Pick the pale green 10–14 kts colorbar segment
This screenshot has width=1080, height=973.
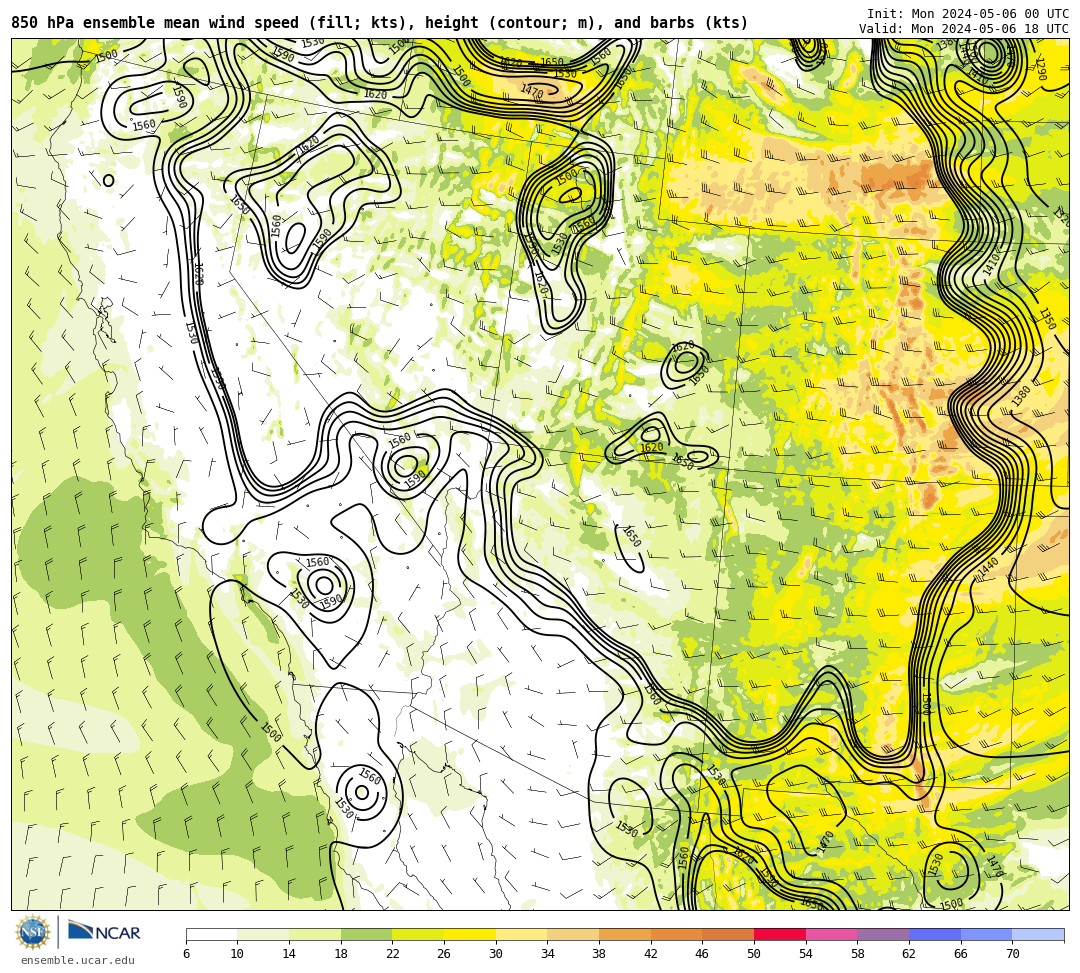coord(263,934)
